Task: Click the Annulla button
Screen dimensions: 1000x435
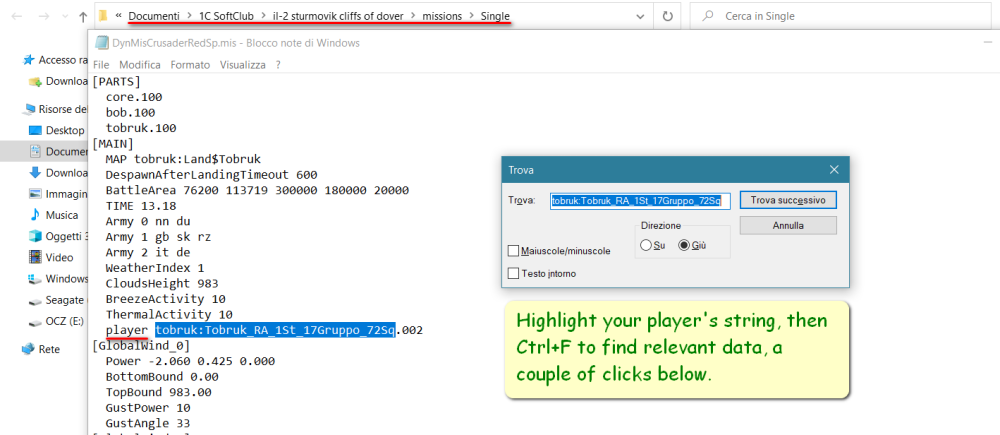Action: tap(788, 225)
